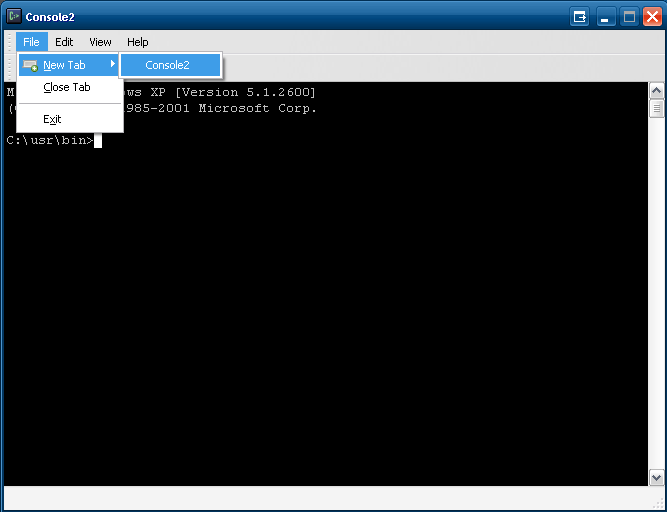Click the vertical scrollbar thumb

656,108
